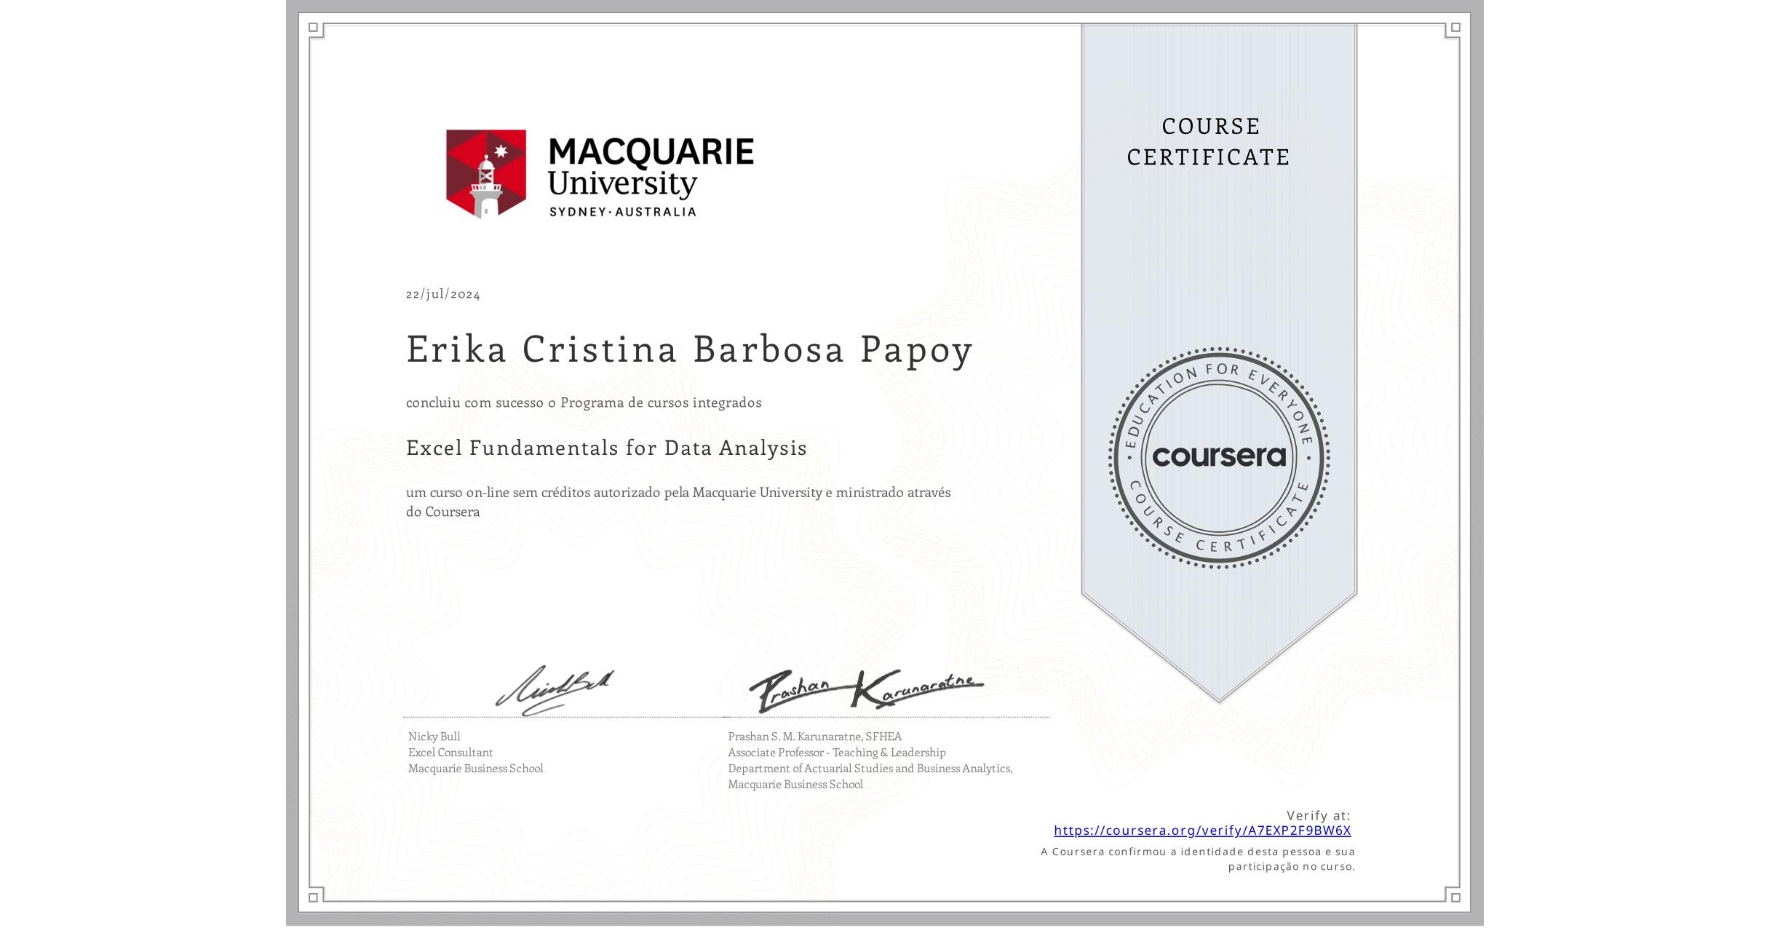The height and width of the screenshot is (928, 1772).
Task: Click the MACQUARIE University wordmark
Action: tap(651, 167)
